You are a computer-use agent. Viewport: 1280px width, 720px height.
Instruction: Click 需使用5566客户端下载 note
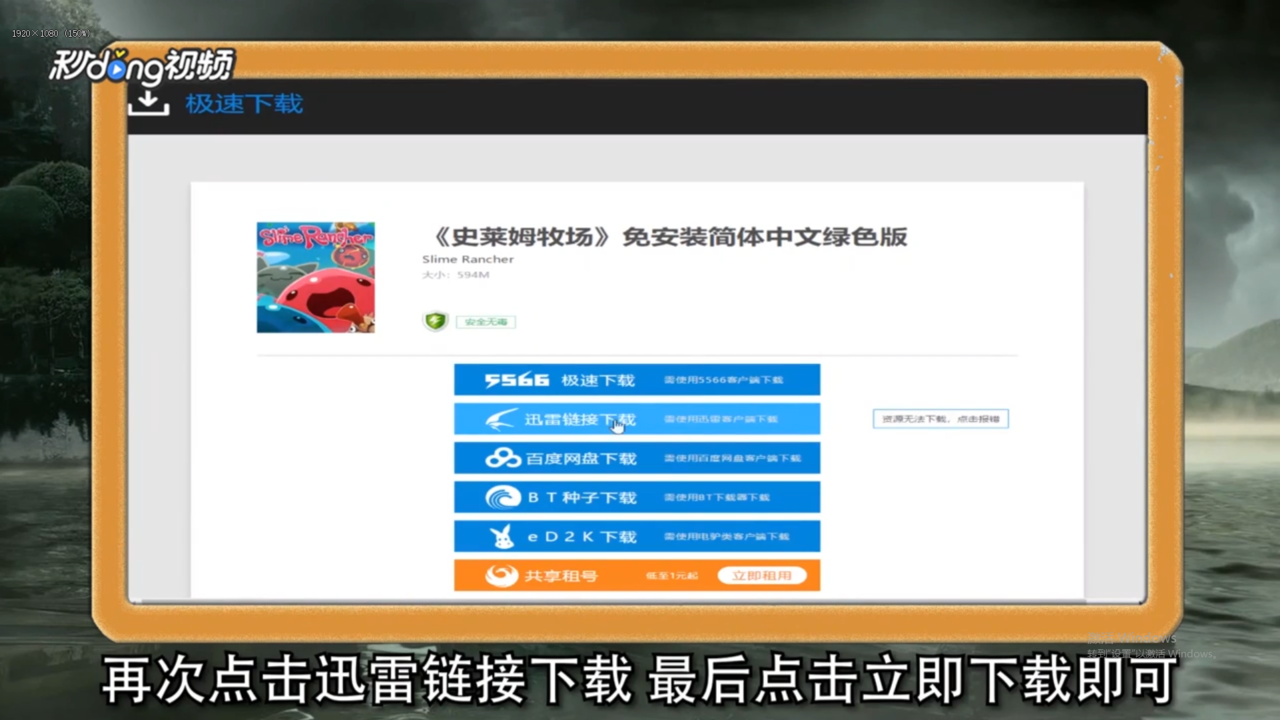click(x=723, y=381)
